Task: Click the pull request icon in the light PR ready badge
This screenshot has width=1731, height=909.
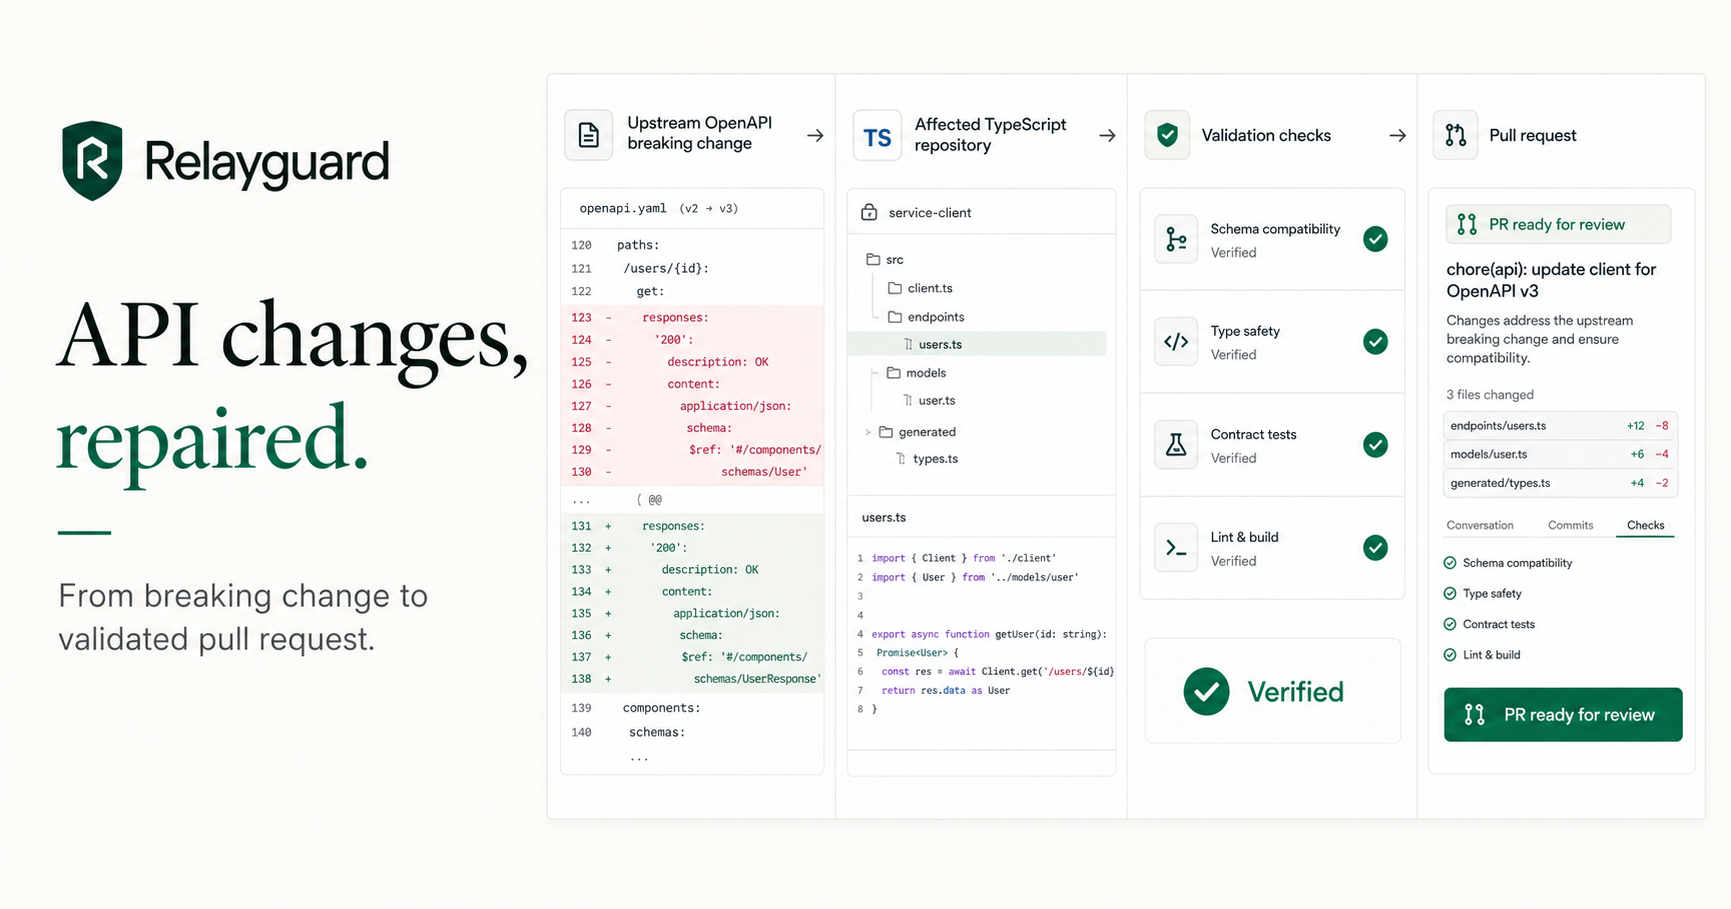Action: (1467, 224)
